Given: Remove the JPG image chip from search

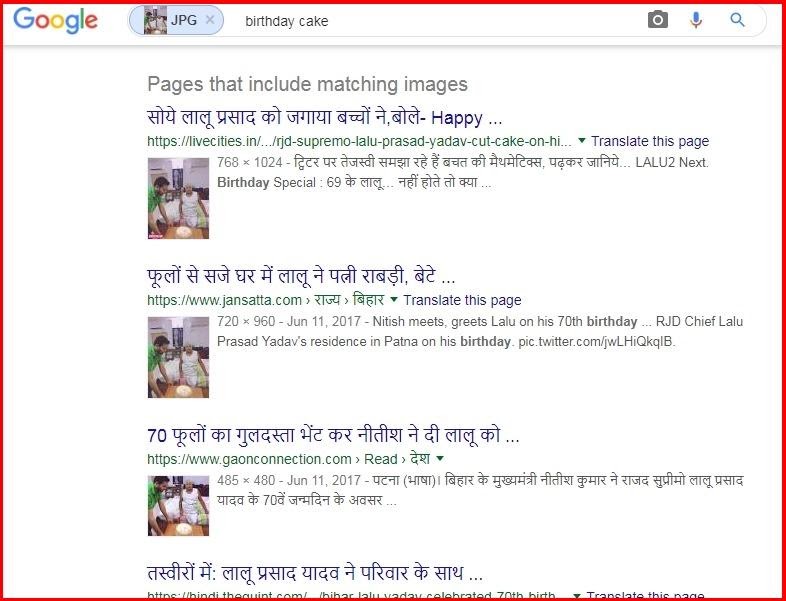Looking at the screenshot, I should point(210,20).
